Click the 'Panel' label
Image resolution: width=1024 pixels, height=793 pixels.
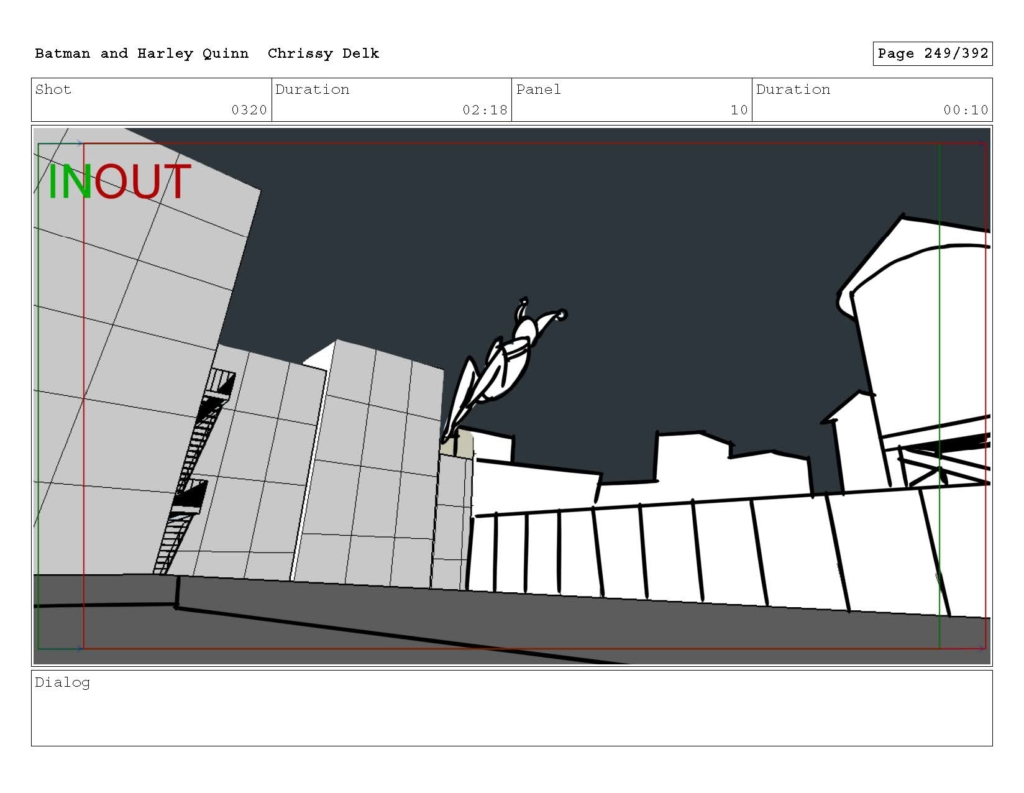tap(538, 89)
